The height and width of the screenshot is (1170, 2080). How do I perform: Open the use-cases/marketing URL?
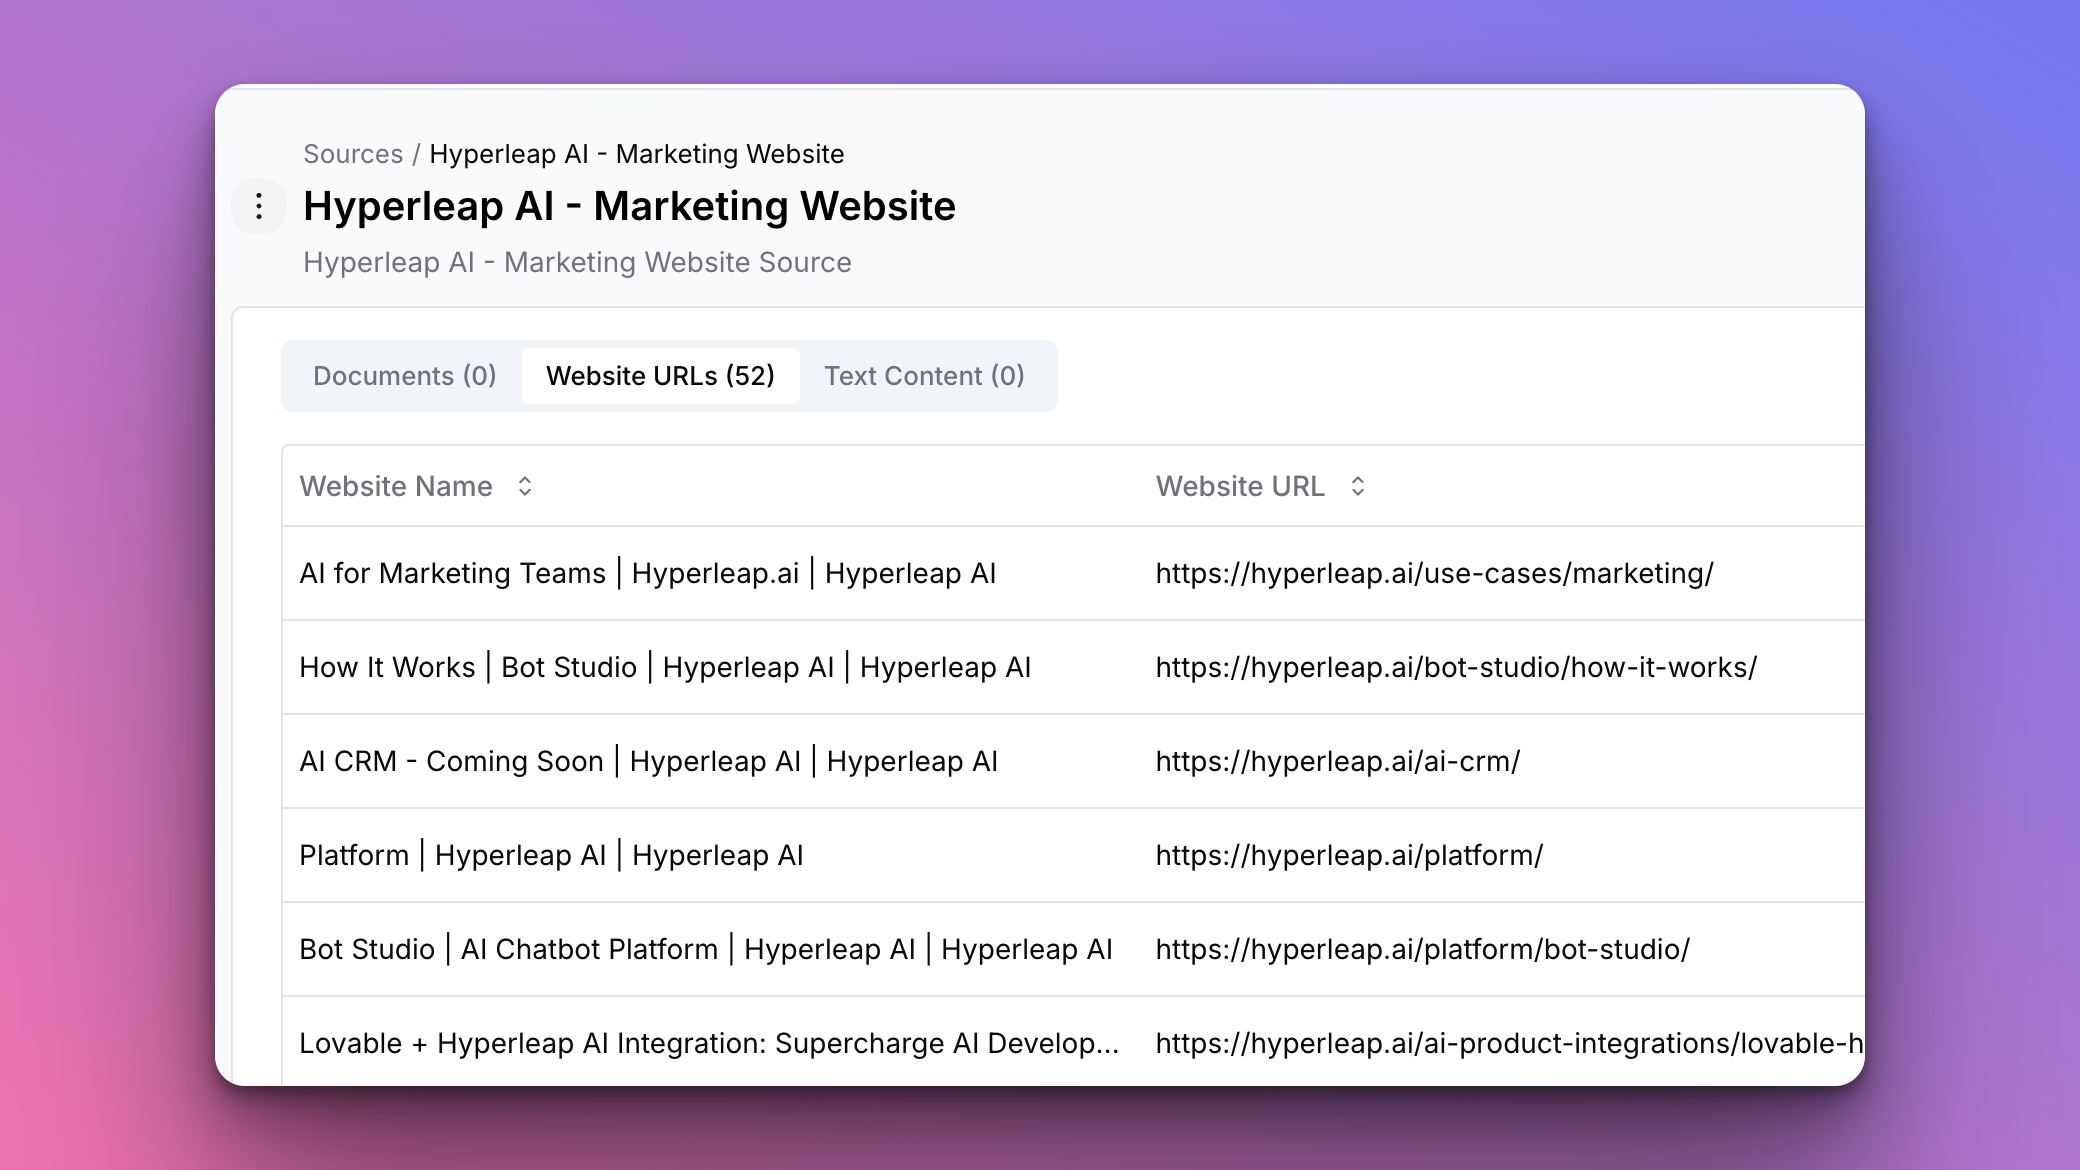coord(1434,573)
